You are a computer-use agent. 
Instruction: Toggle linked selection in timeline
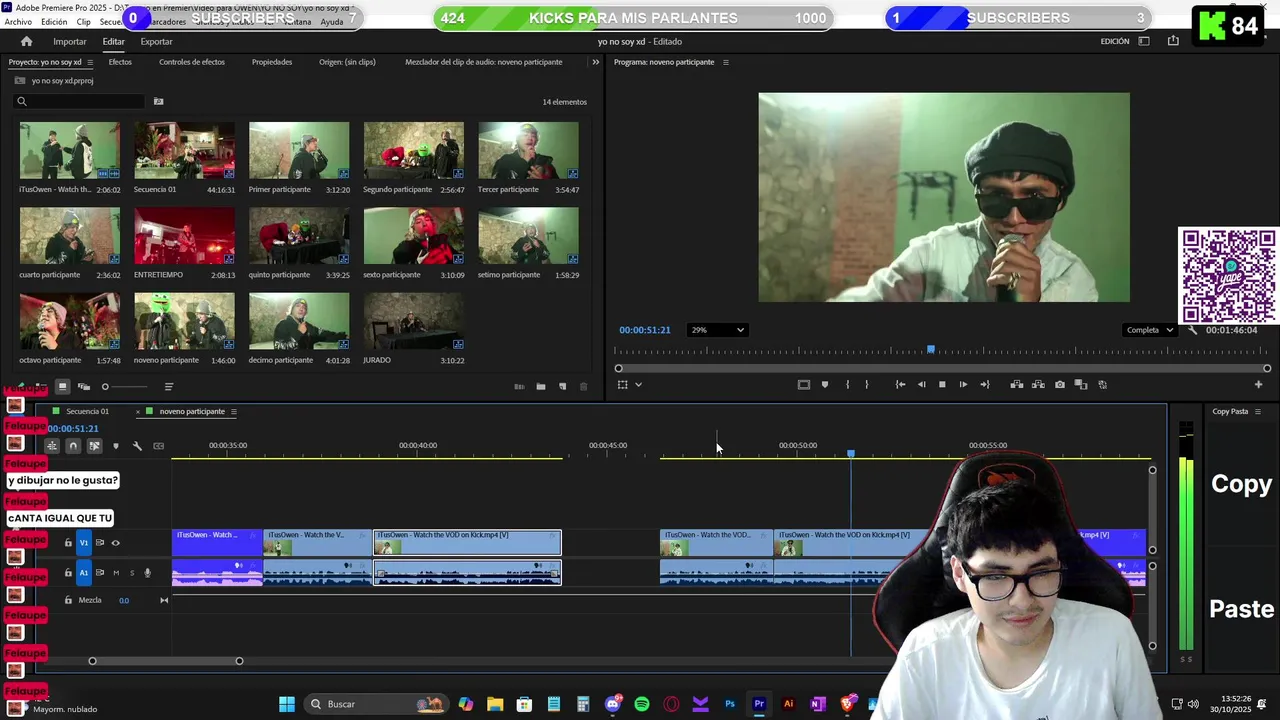tap(94, 446)
